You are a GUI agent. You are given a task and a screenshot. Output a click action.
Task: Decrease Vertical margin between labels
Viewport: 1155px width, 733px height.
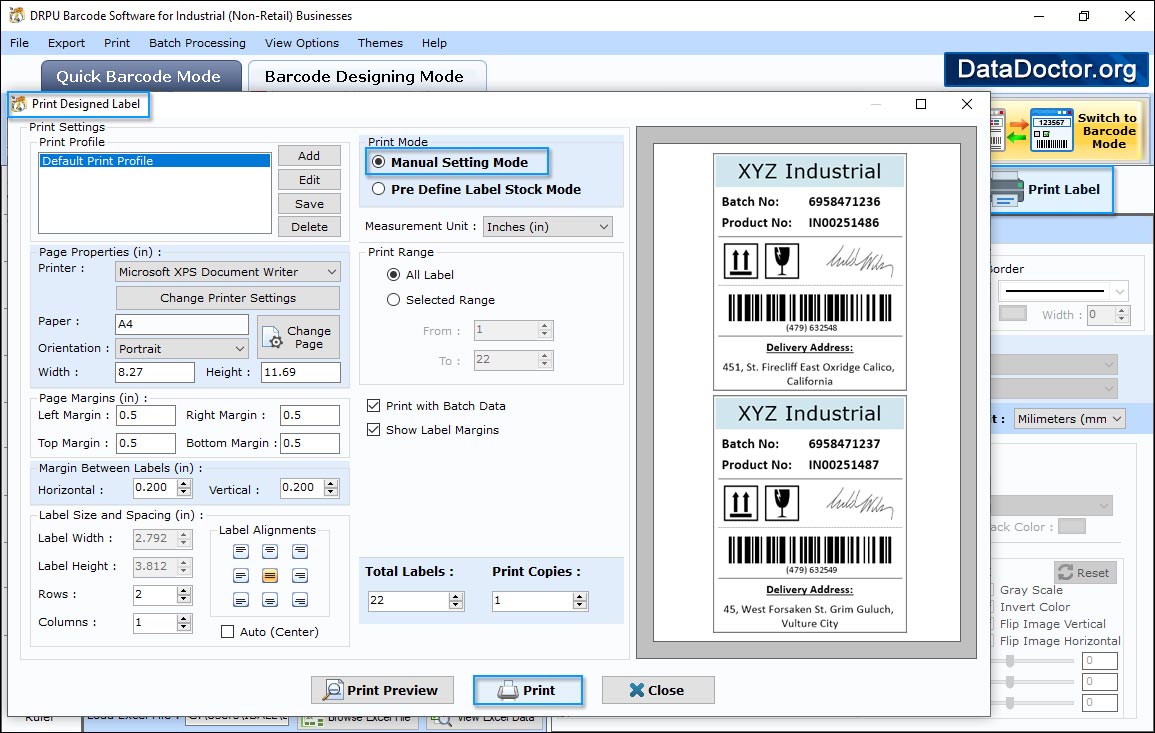pyautogui.click(x=331, y=492)
